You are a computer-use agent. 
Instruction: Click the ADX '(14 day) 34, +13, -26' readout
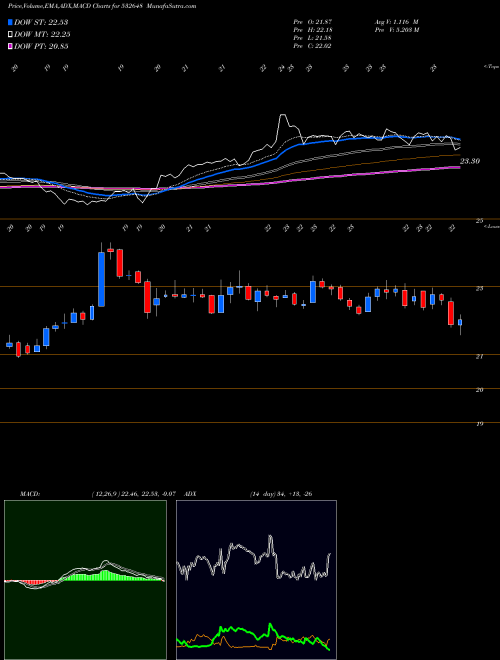(281, 493)
